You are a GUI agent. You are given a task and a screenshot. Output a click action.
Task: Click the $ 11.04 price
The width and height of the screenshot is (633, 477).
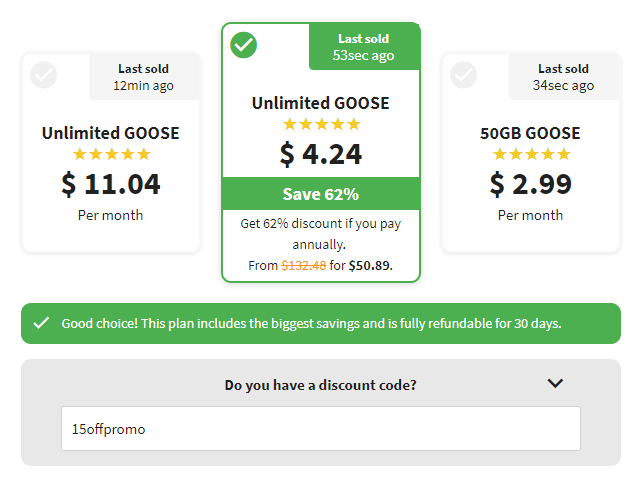pos(111,184)
